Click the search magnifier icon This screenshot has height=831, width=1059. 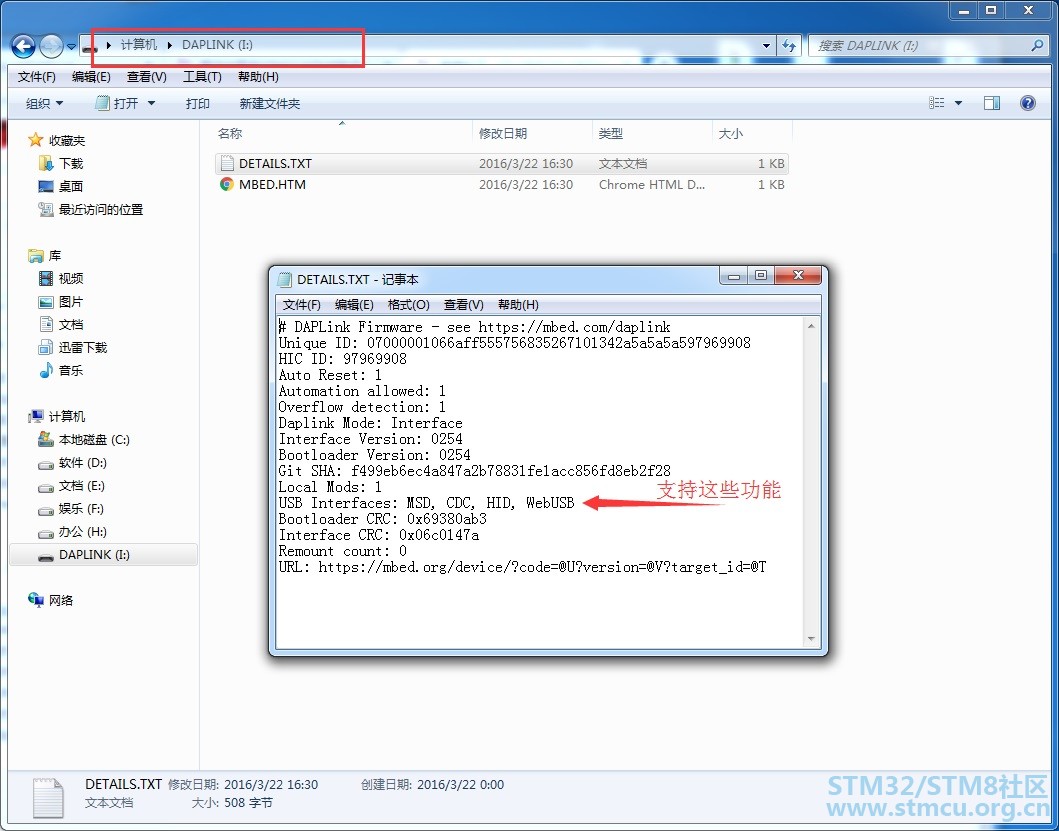[x=1037, y=45]
